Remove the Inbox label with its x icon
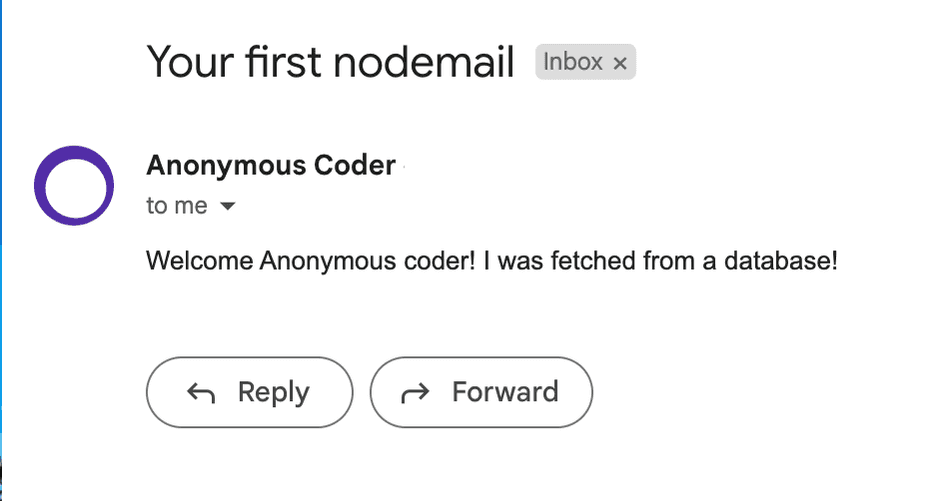 pos(620,63)
